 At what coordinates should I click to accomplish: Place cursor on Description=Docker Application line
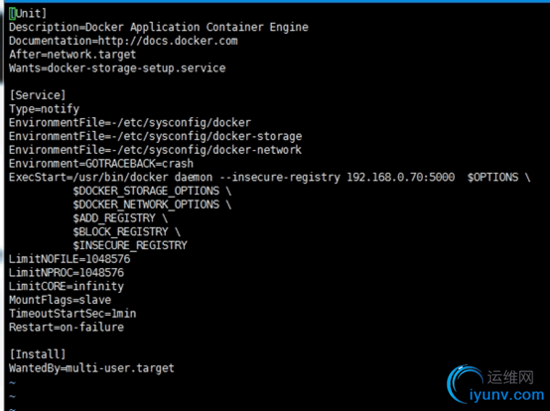click(159, 27)
